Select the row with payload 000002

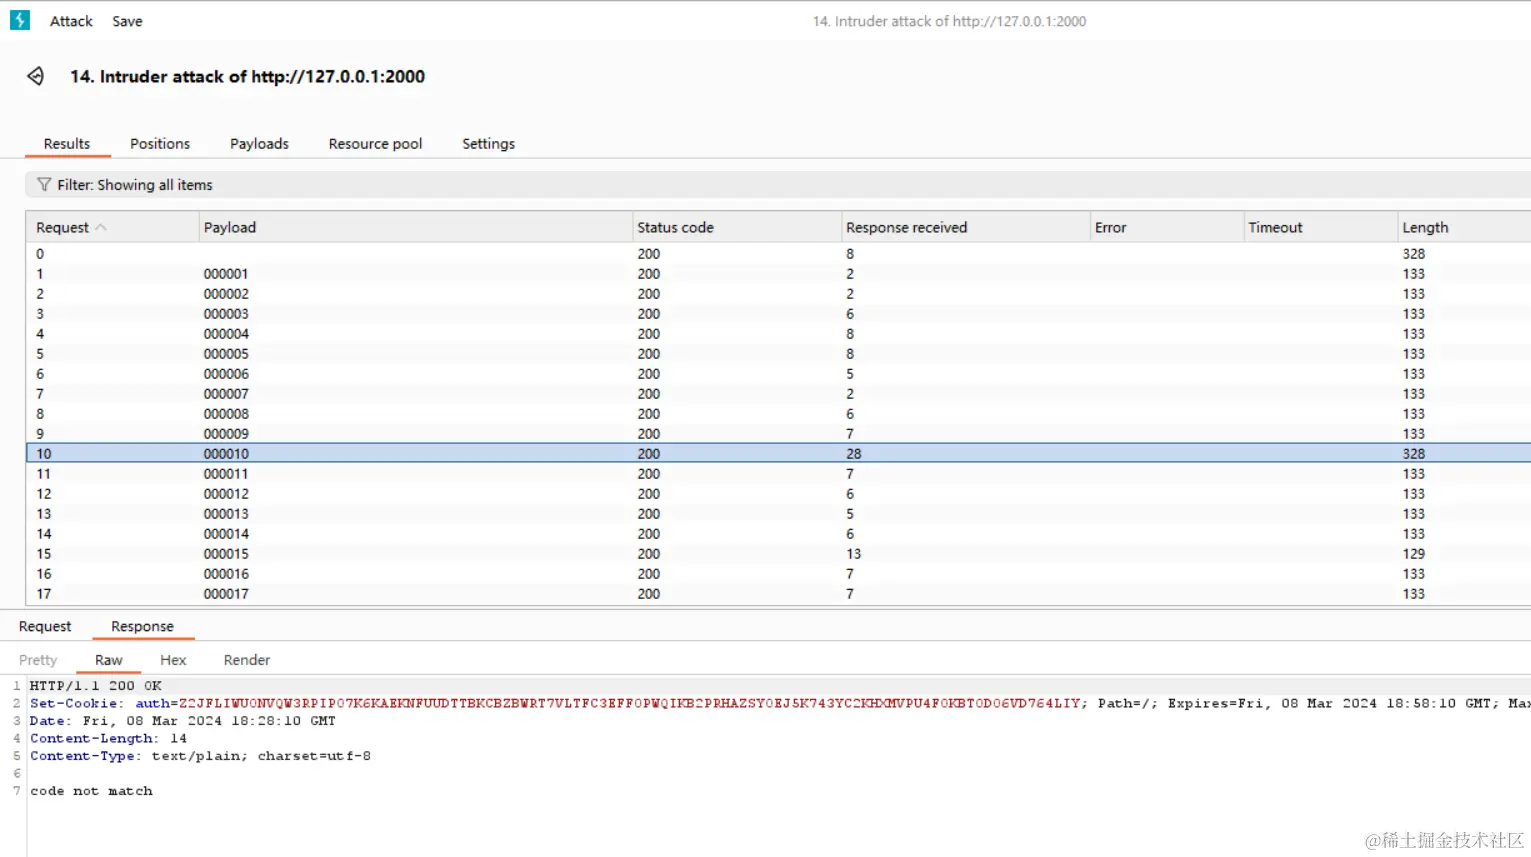click(x=778, y=294)
